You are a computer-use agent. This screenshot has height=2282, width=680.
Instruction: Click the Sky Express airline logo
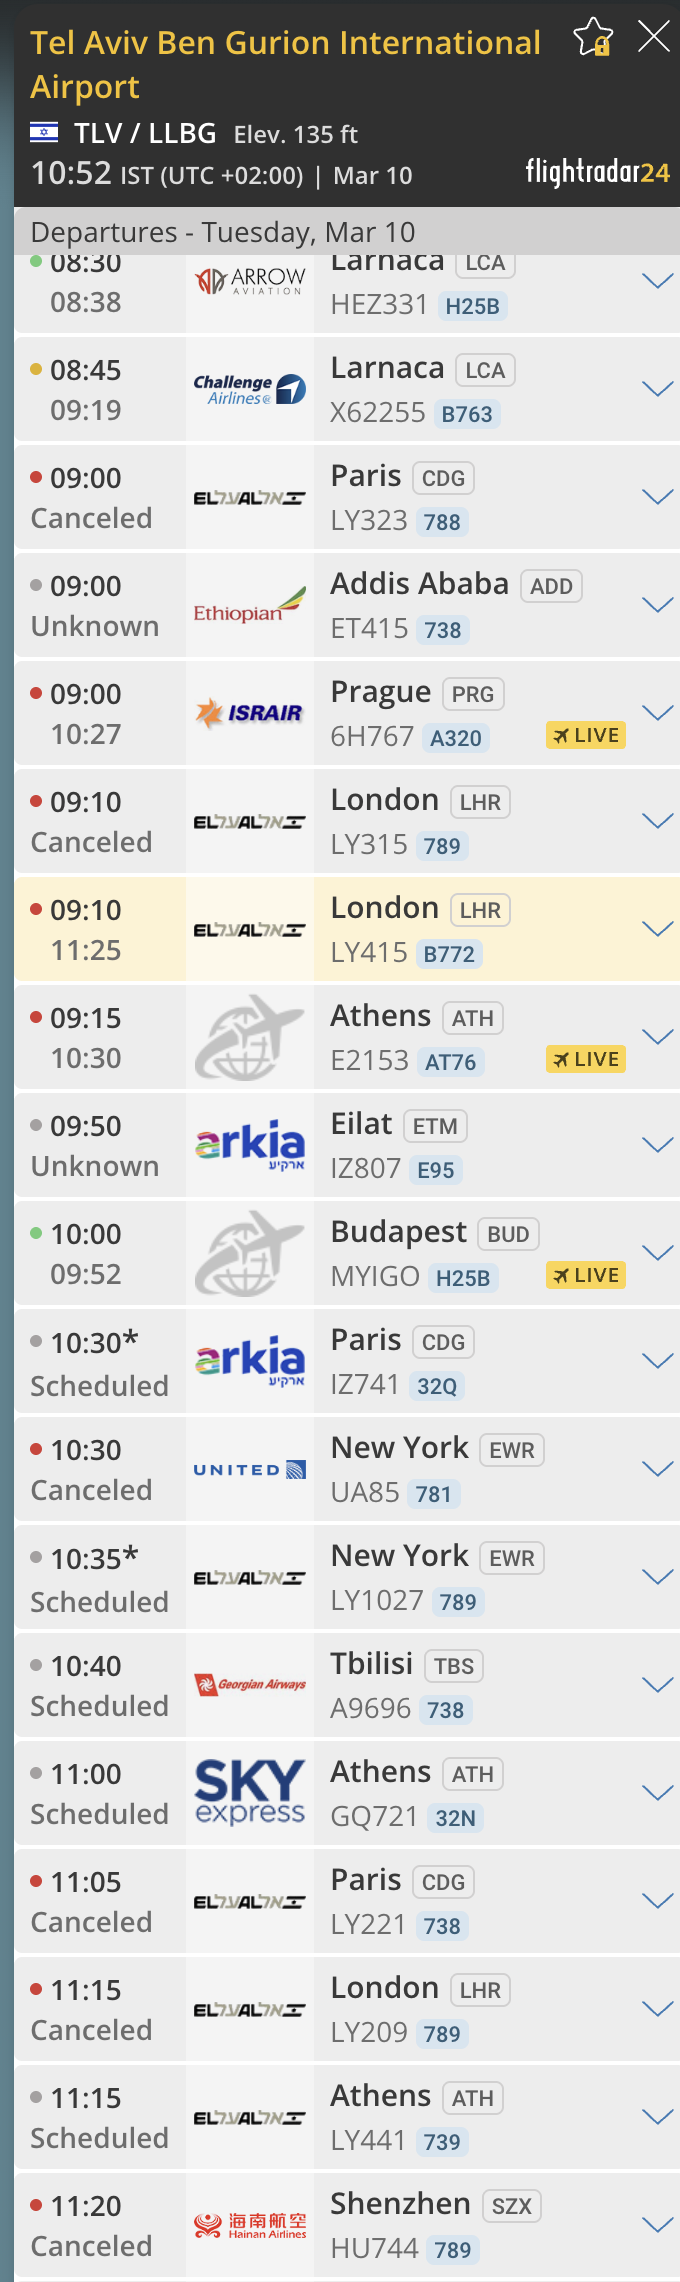[250, 1793]
